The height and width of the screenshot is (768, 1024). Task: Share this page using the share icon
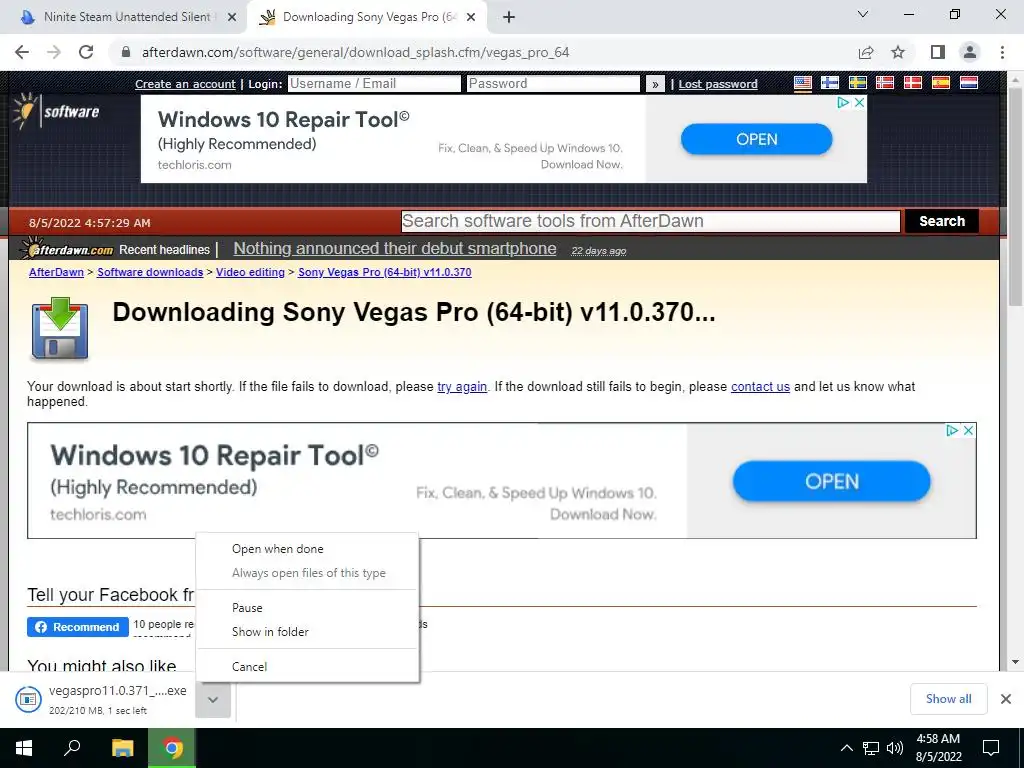tap(866, 52)
